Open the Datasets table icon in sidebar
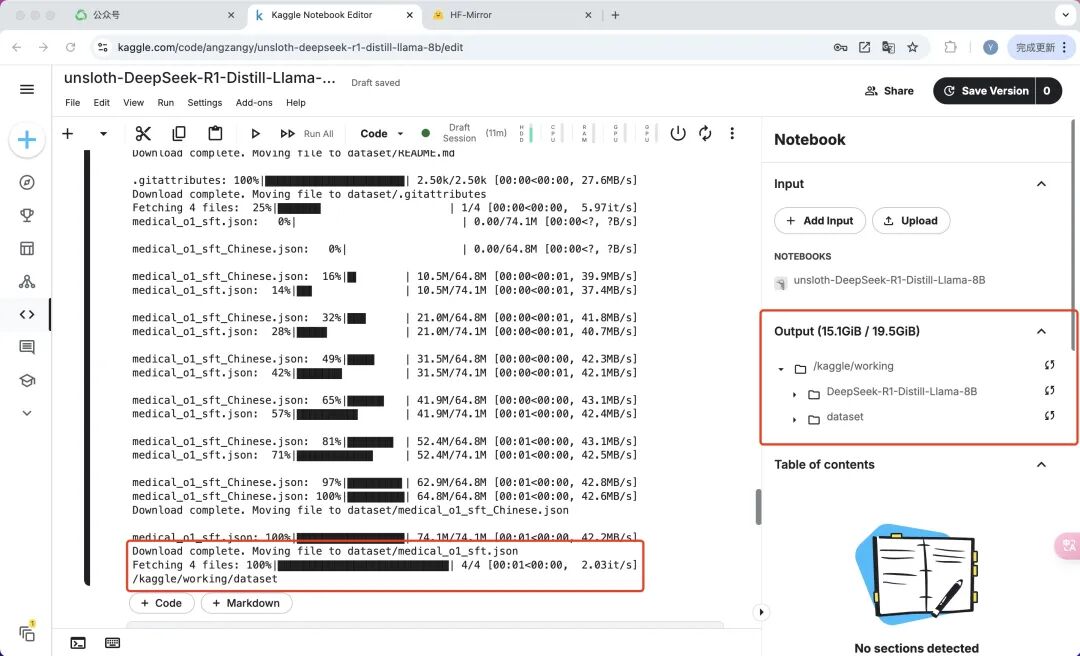Screen dimensions: 1080x656 pyautogui.click(x=27, y=248)
